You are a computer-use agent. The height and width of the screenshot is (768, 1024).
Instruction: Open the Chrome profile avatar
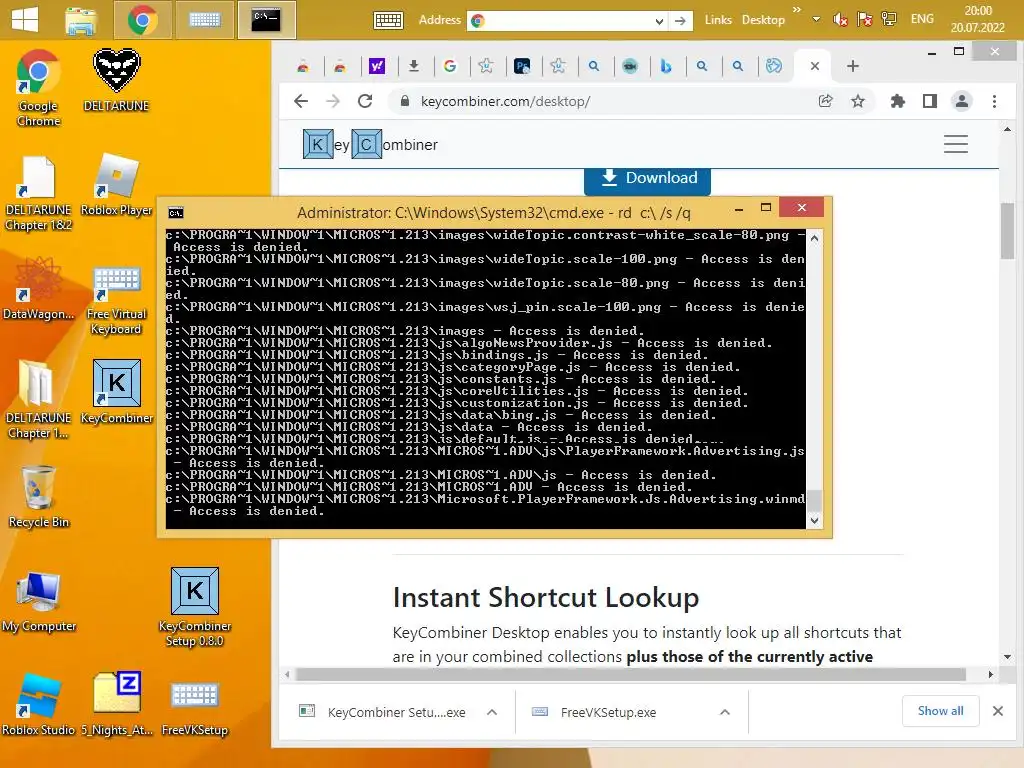tap(962, 101)
